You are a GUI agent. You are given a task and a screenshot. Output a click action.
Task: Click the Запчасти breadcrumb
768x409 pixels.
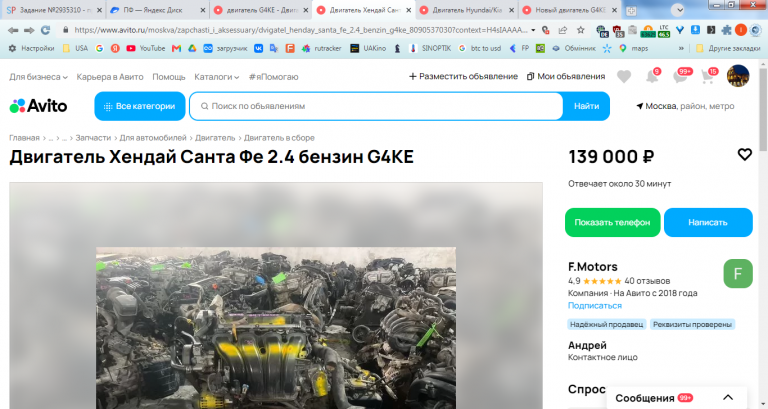[93, 138]
